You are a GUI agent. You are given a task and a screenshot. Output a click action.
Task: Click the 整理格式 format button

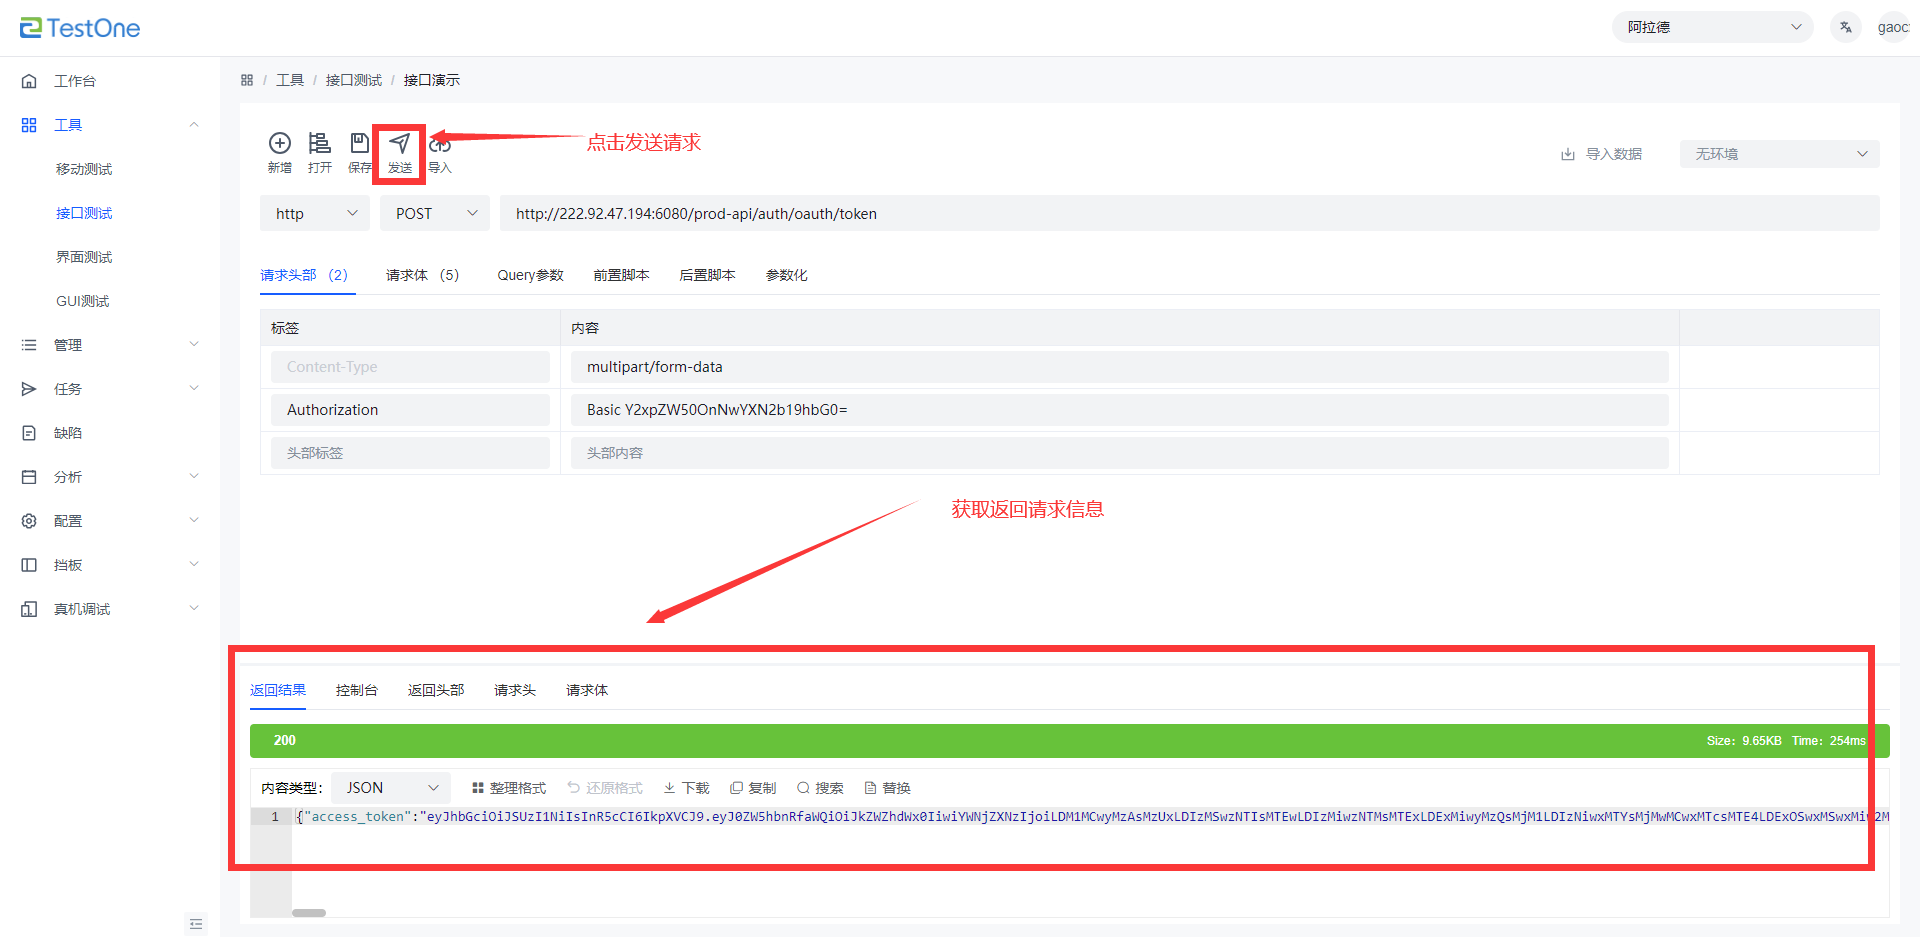(509, 788)
